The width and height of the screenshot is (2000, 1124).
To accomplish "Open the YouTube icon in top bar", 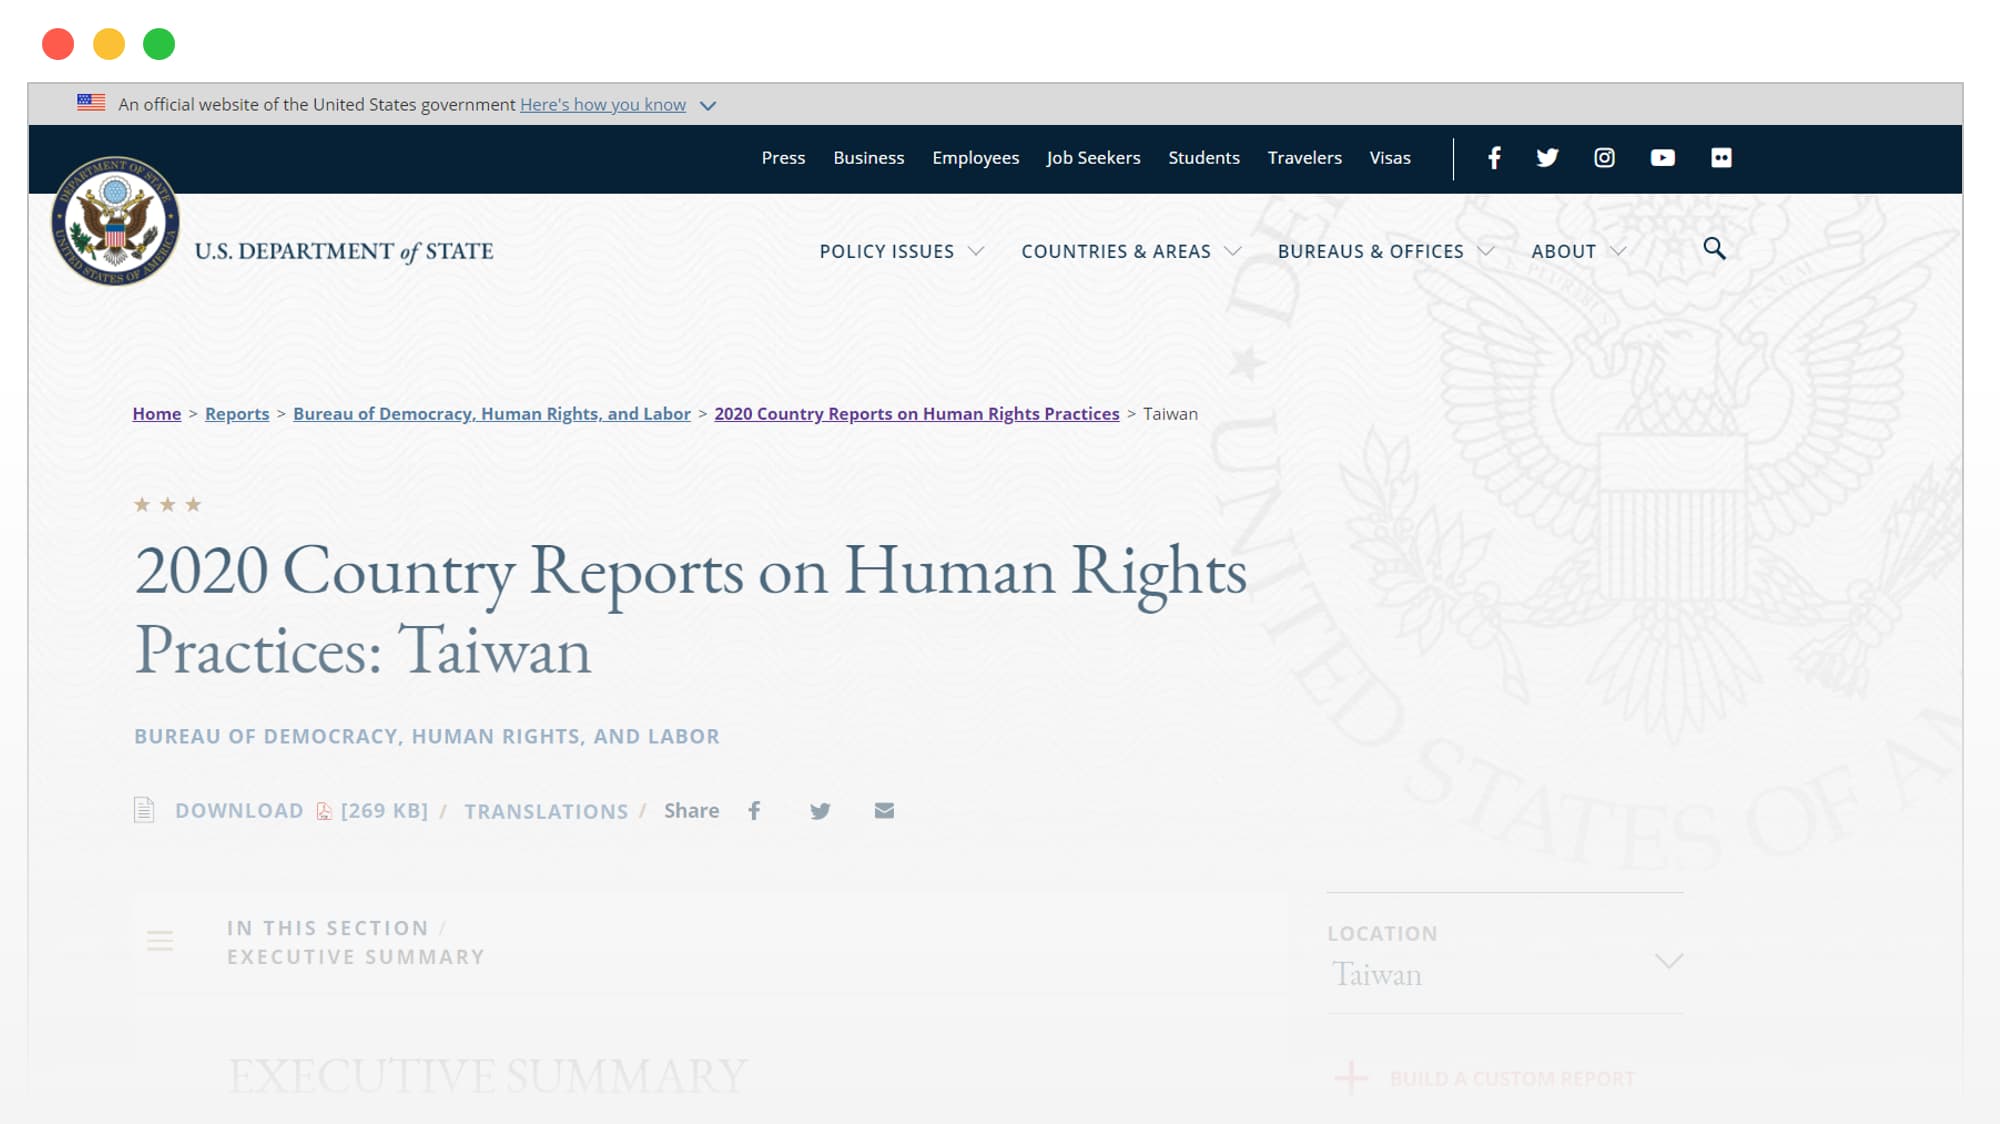I will click(x=1662, y=158).
